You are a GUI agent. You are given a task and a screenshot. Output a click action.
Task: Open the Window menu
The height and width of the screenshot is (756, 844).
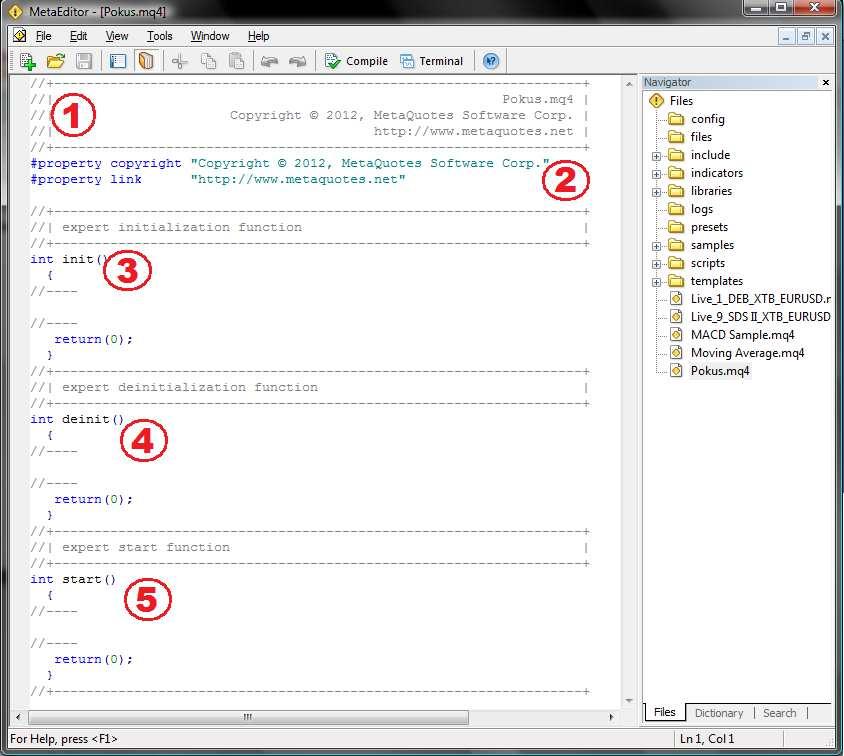tap(210, 36)
